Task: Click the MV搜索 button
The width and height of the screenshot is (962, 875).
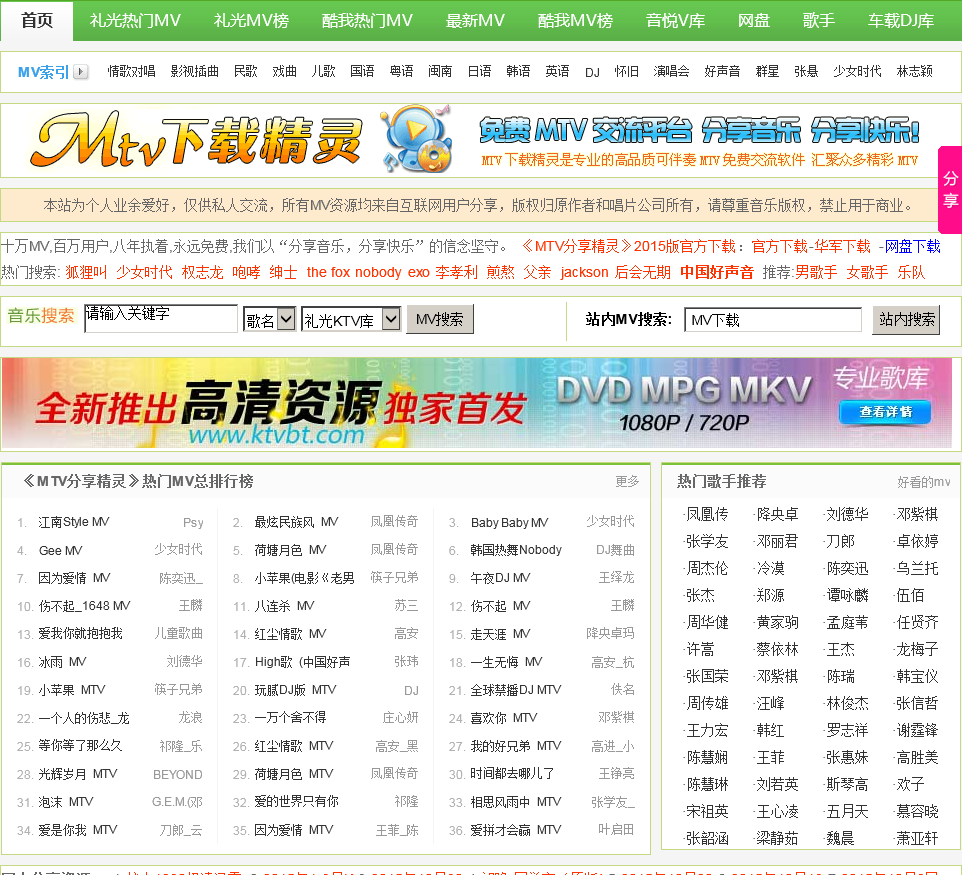Action: click(440, 320)
